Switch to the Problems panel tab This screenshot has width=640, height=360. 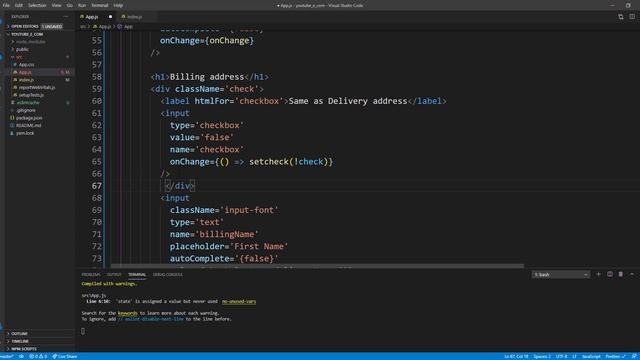[x=91, y=275]
